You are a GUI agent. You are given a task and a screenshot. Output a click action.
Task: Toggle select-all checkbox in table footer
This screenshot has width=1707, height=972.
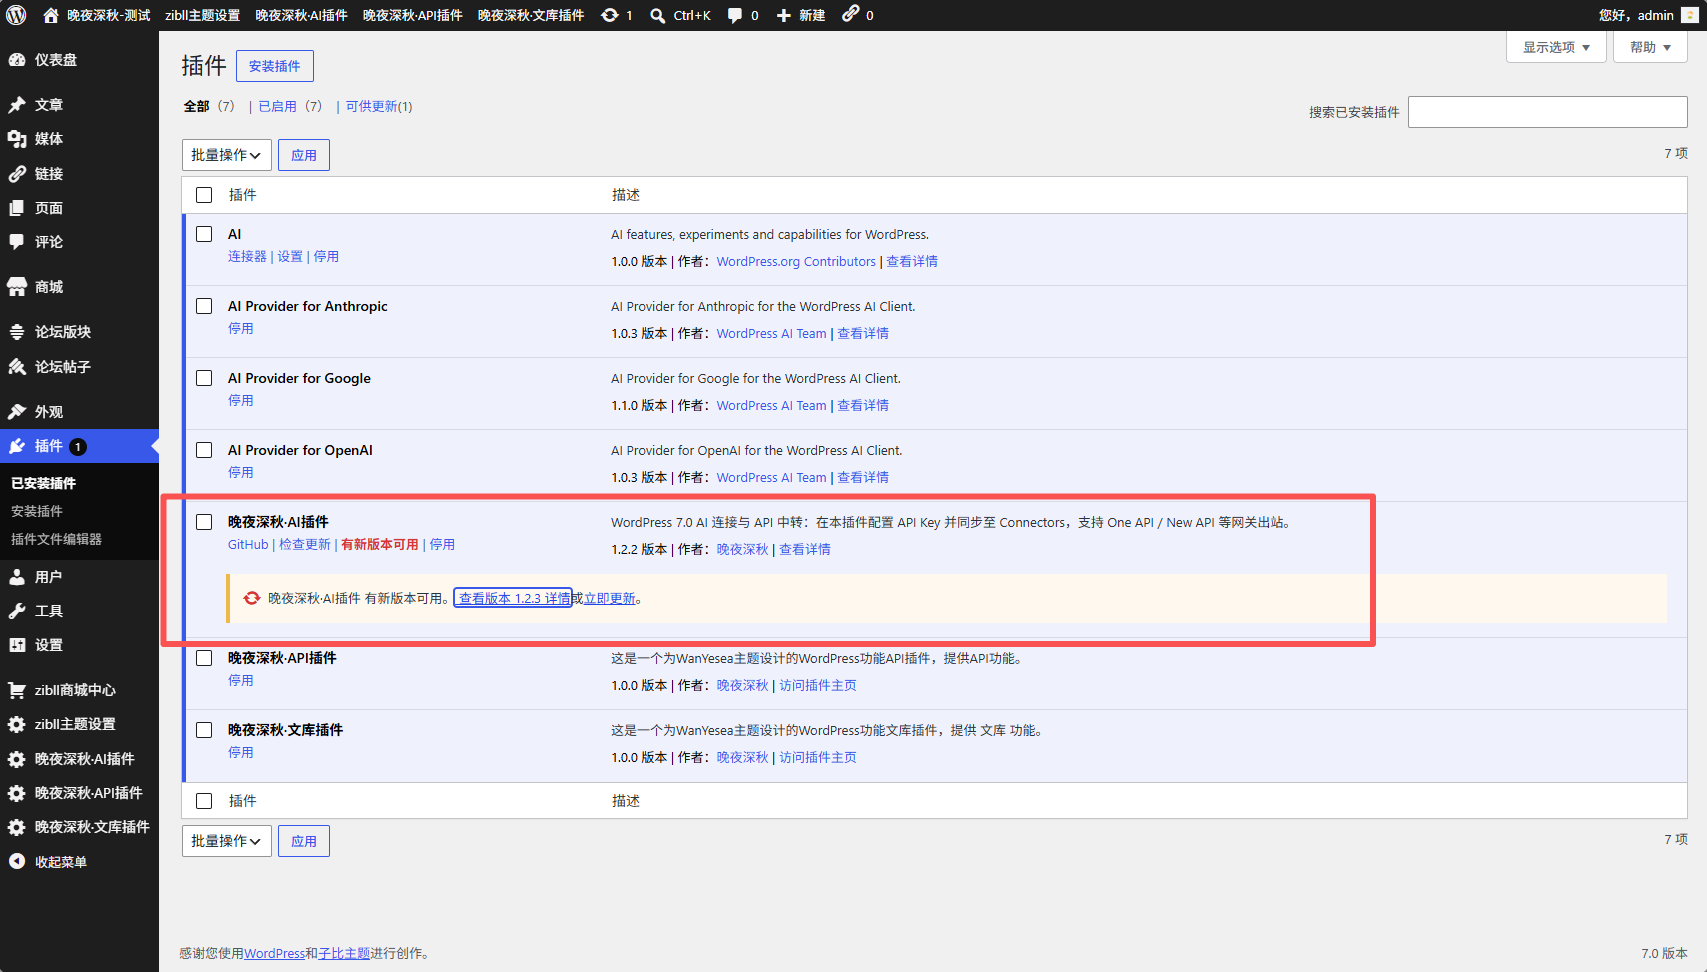coord(204,801)
